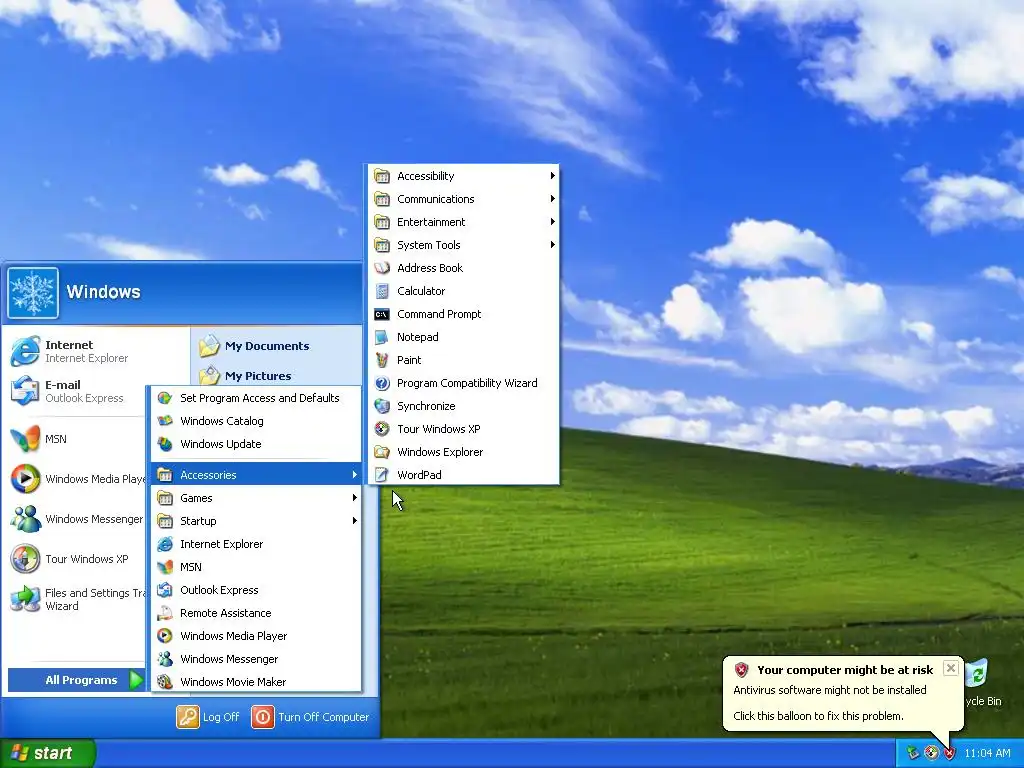
Task: Click the E-mail Outlook Express pinned icon
Action: point(25,391)
